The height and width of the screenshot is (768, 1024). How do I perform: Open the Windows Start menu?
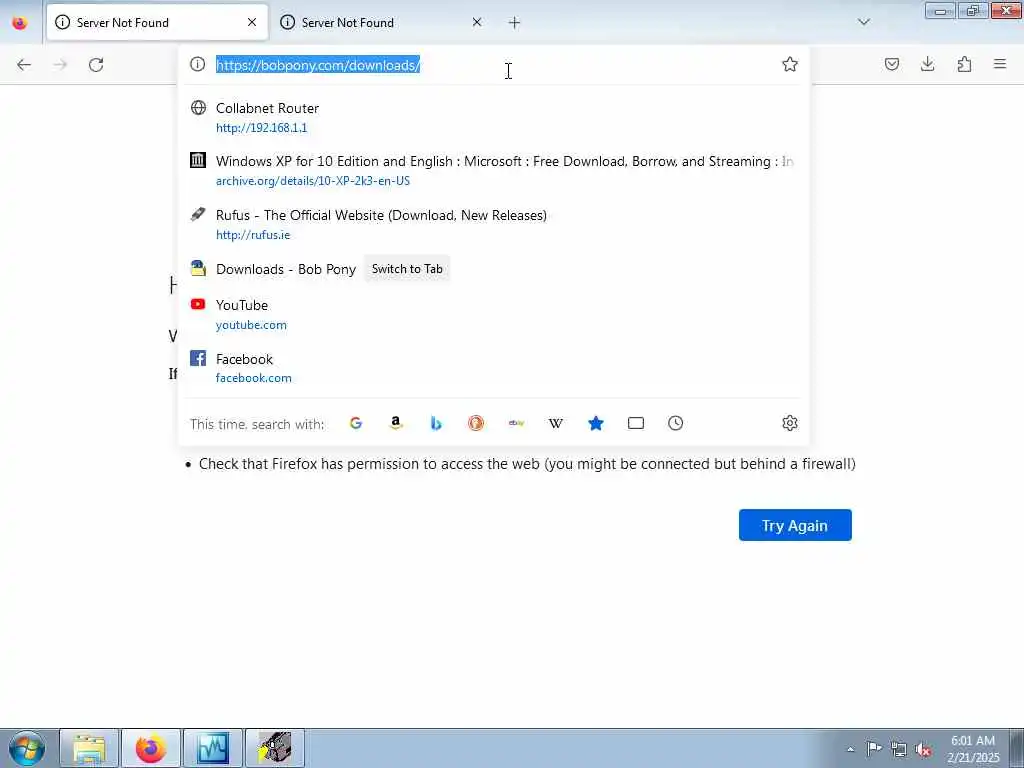pyautogui.click(x=26, y=748)
